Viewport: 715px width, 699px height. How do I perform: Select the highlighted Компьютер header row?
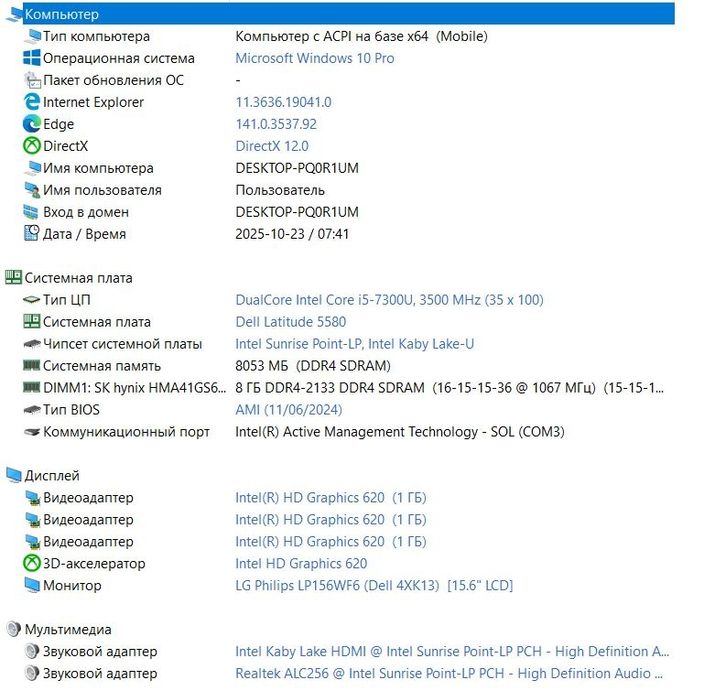point(349,14)
